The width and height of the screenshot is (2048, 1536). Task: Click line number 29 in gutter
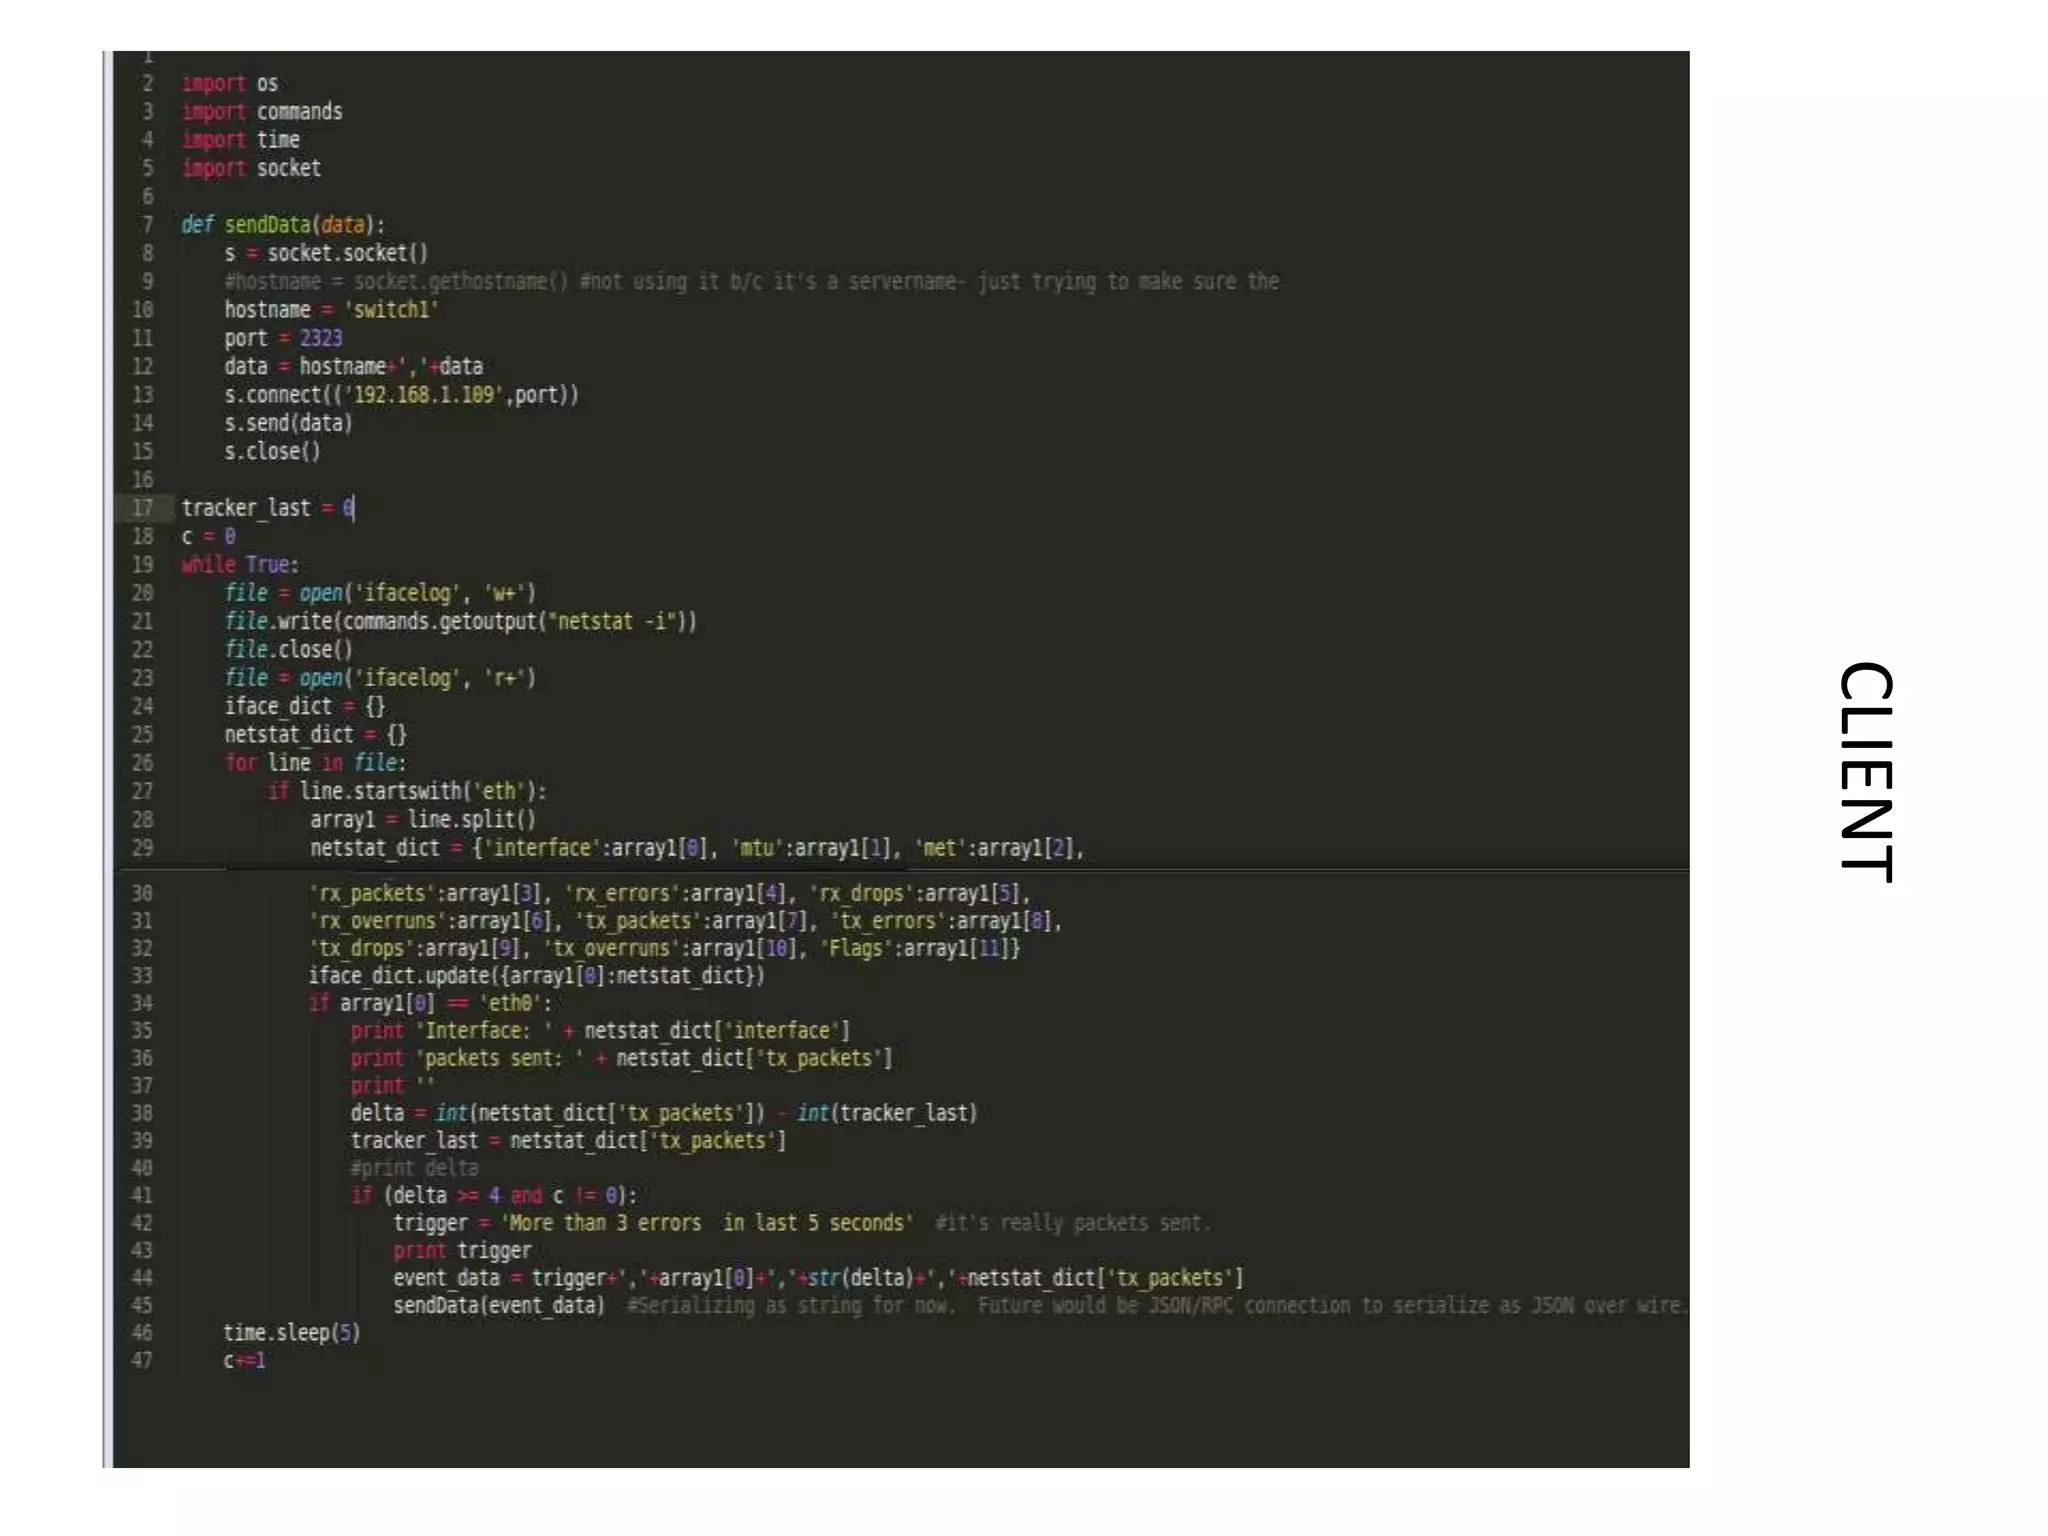pyautogui.click(x=143, y=848)
